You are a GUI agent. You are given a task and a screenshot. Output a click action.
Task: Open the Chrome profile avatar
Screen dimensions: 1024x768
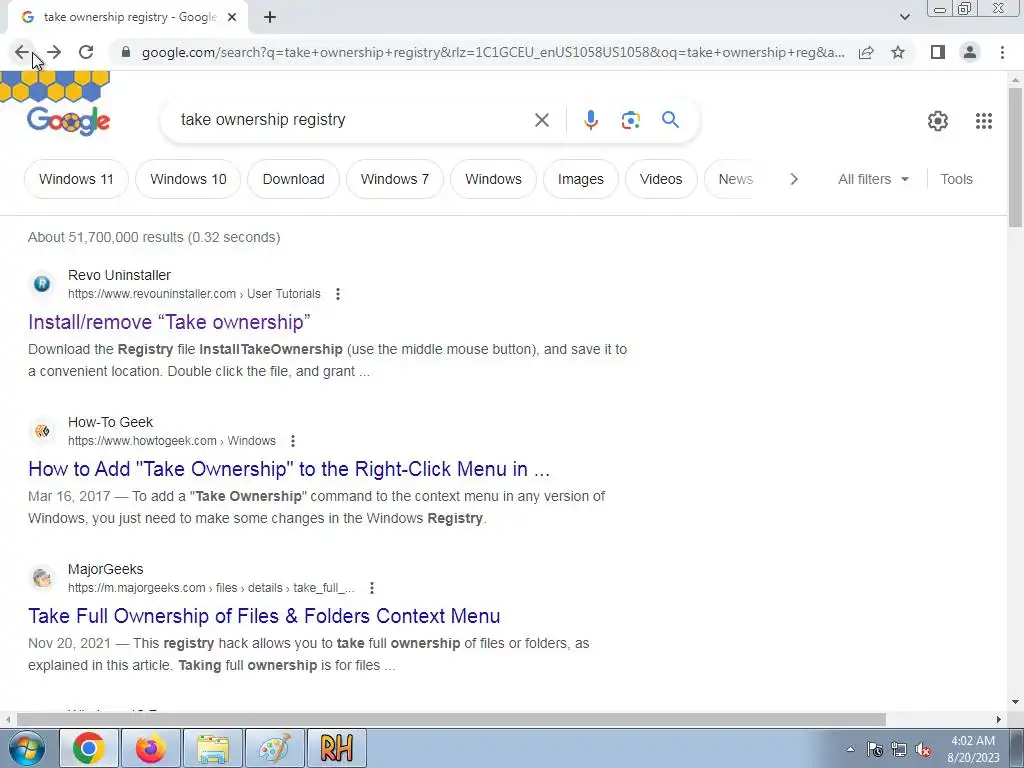tap(970, 52)
